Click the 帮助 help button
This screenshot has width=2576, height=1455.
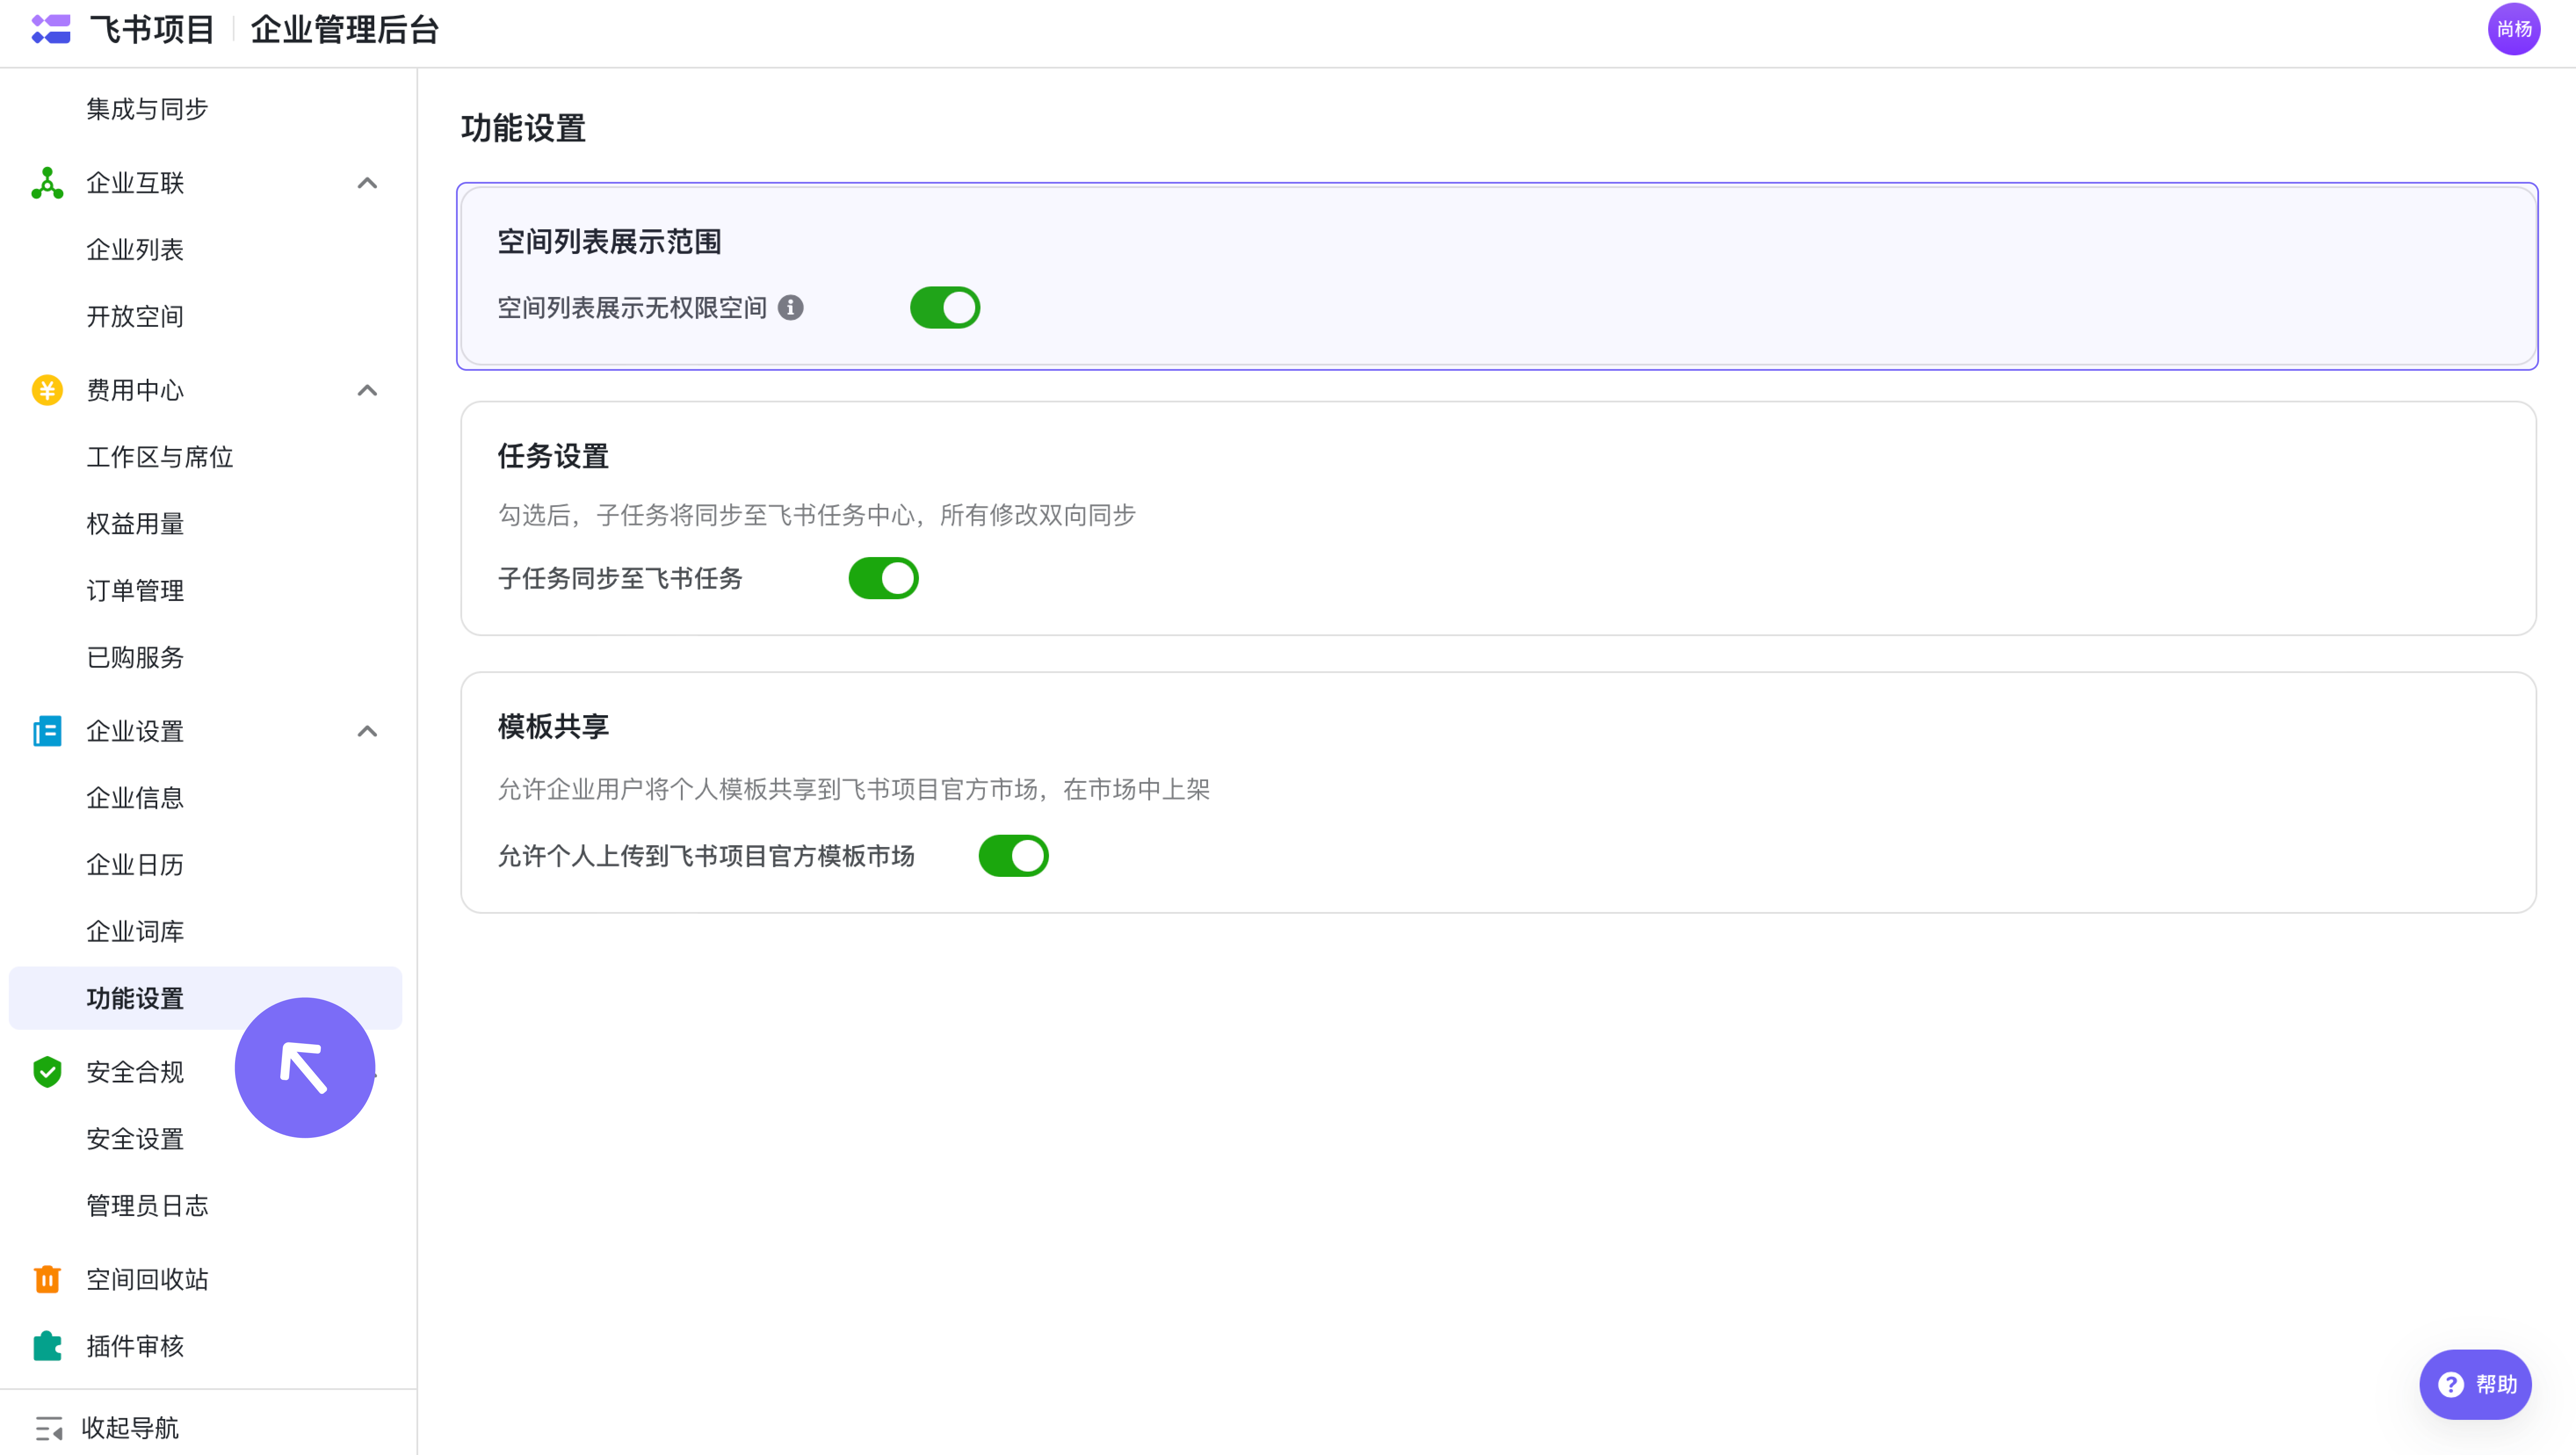click(2475, 1385)
